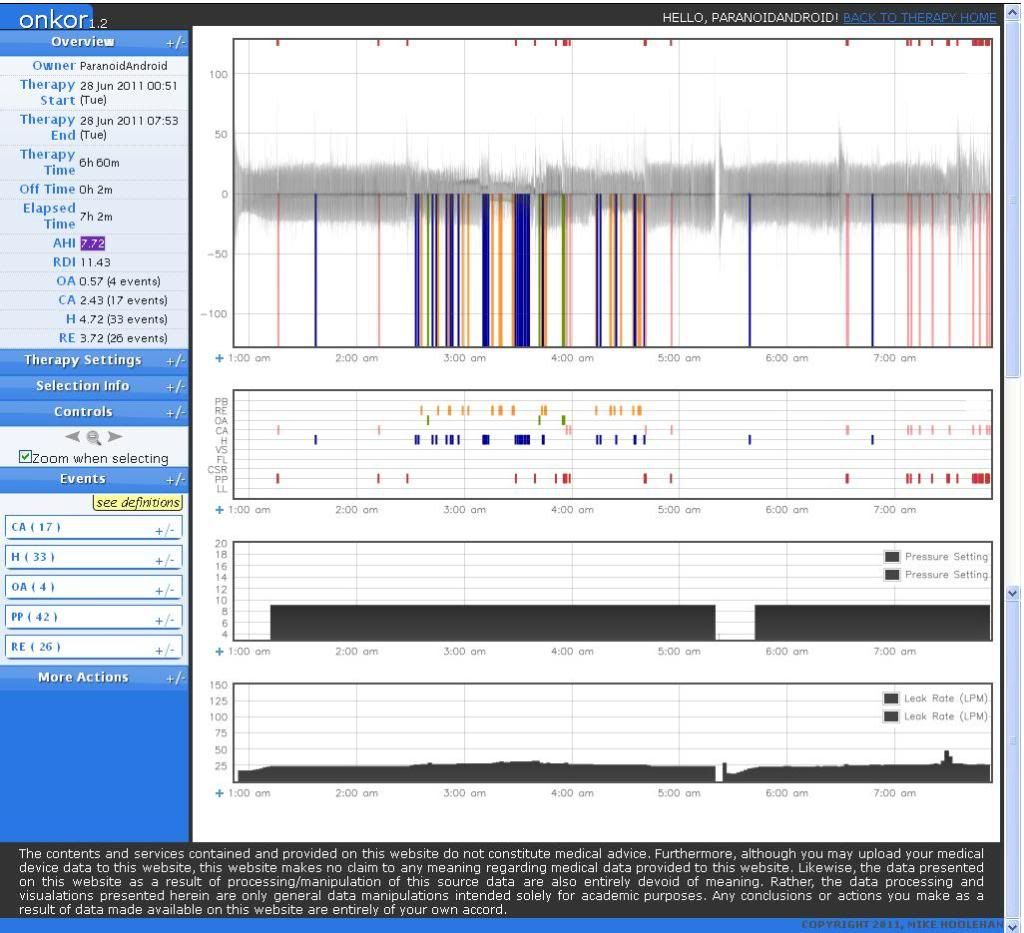
Task: Click the Therapy Time value 6h 60m
Action: click(99, 163)
